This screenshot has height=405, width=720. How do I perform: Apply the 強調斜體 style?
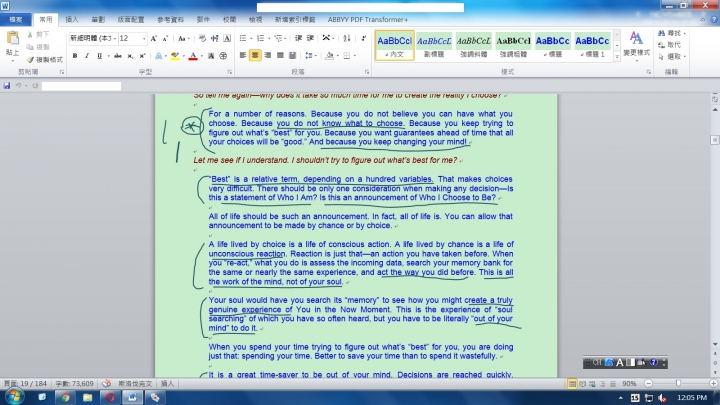(473, 45)
